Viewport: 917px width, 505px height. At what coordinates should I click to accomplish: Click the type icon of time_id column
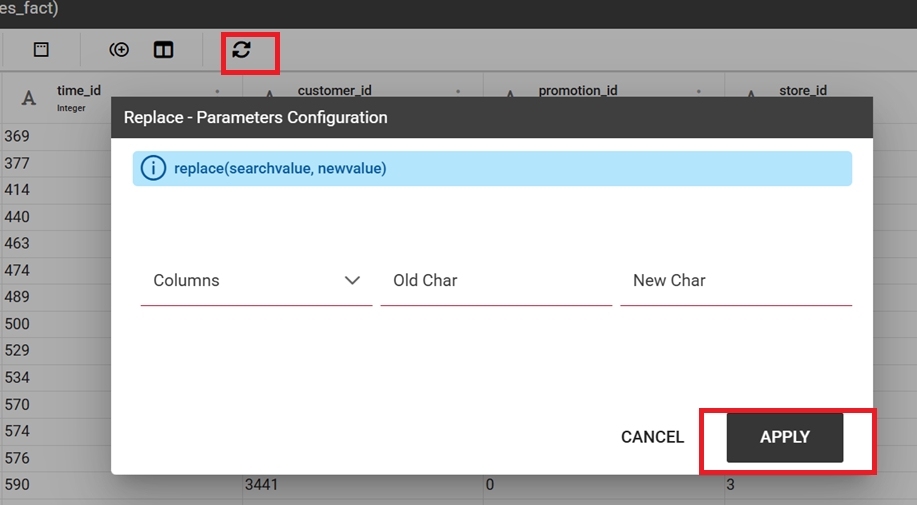coord(29,98)
